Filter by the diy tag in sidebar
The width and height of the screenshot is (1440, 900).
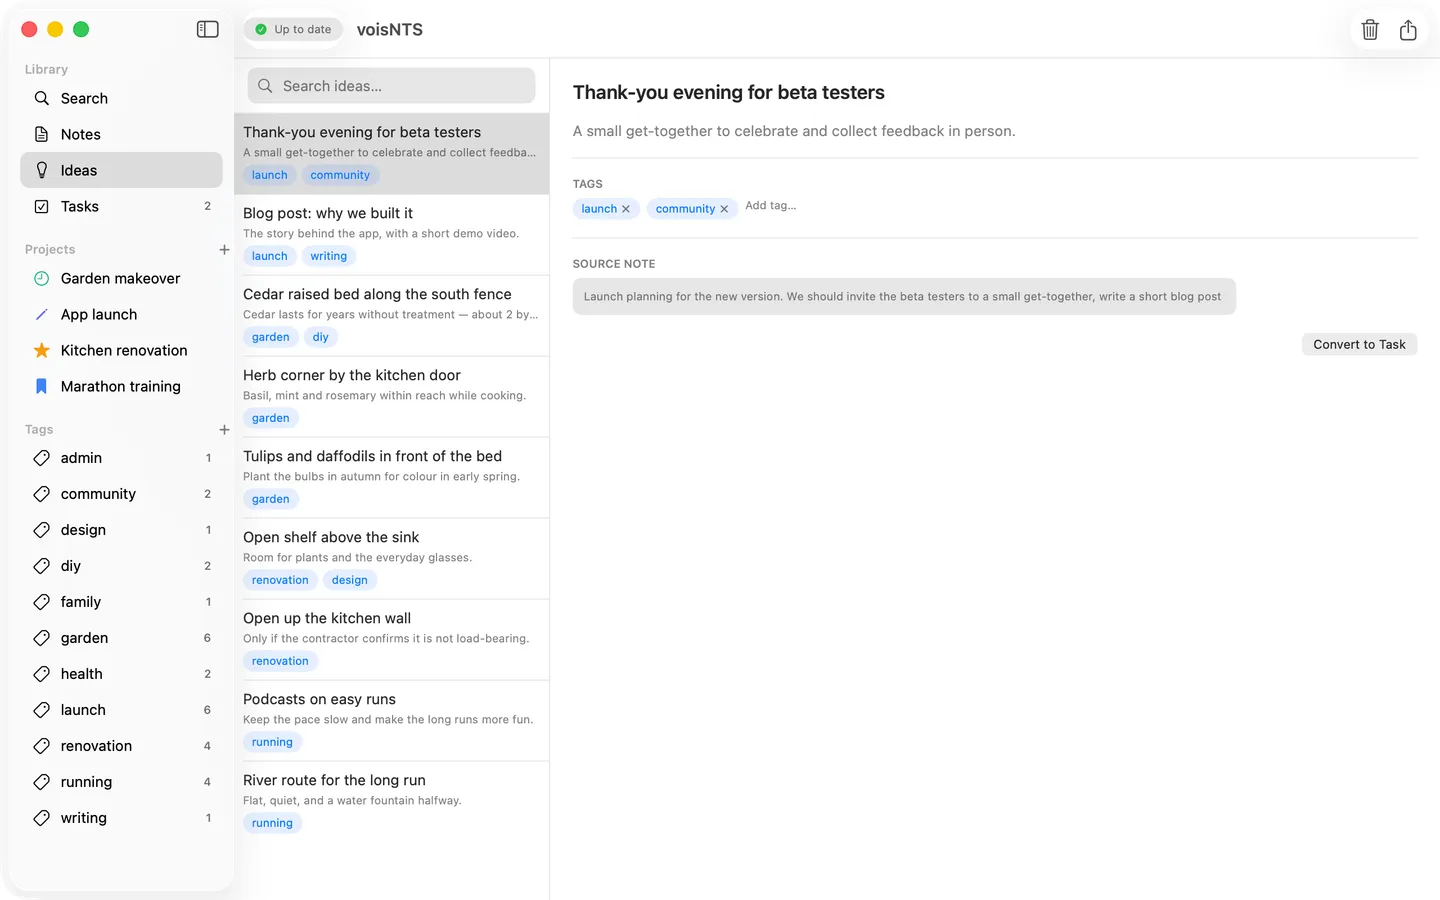[x=121, y=566]
